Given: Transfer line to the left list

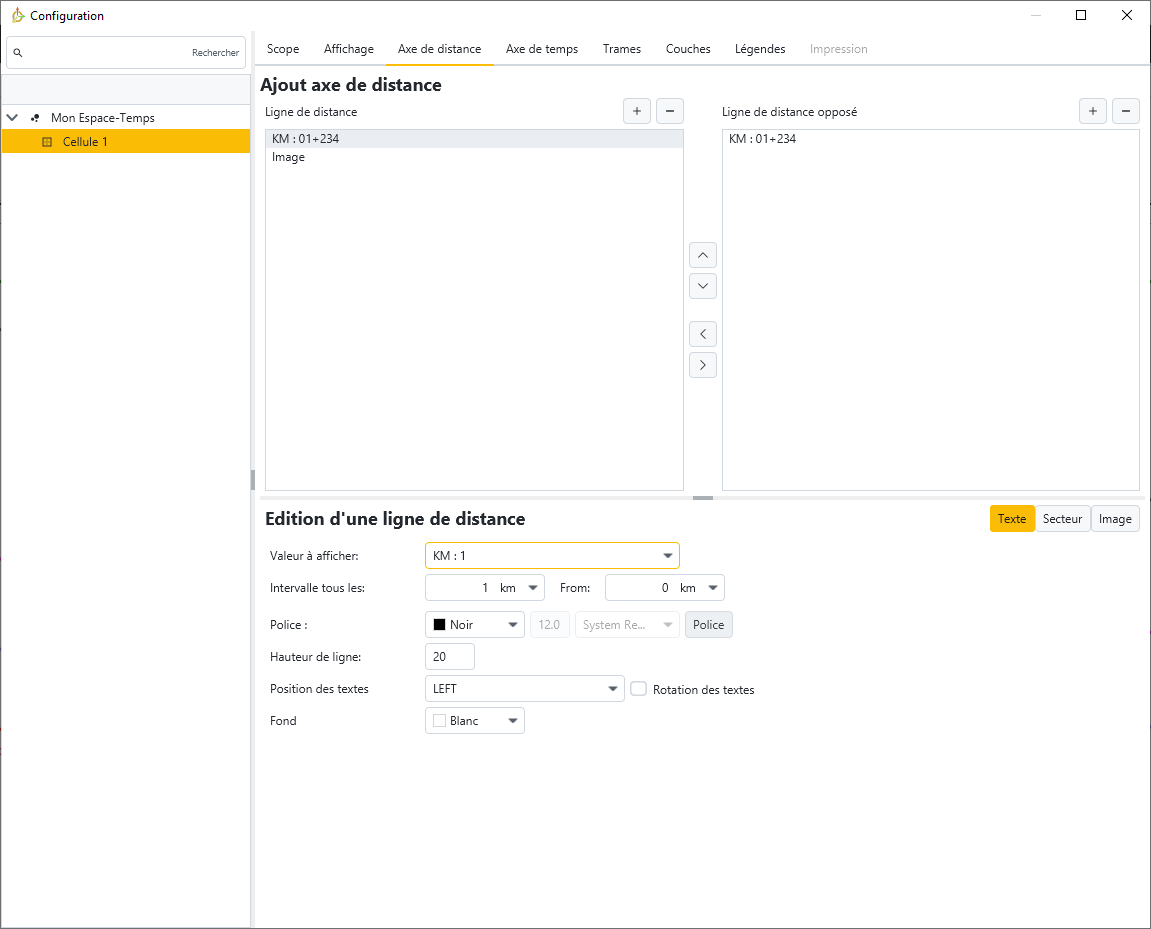Looking at the screenshot, I should point(703,334).
